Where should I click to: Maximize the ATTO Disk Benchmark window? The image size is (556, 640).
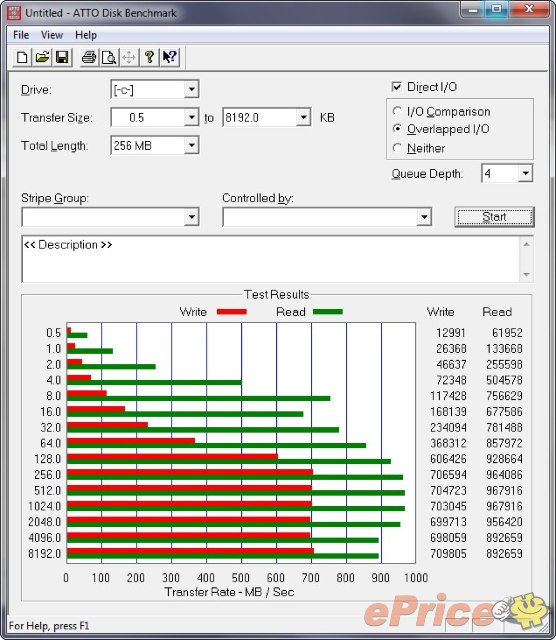(496, 9)
